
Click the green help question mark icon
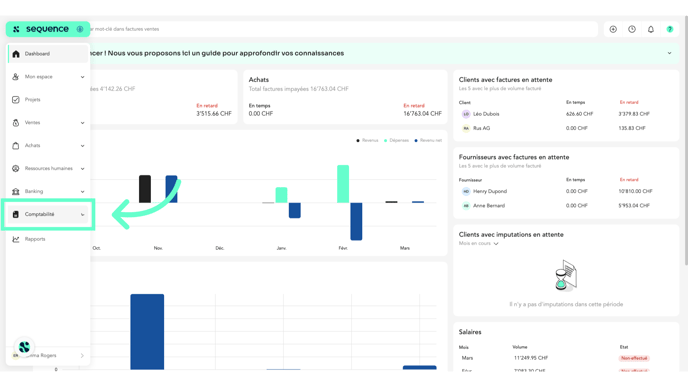coord(670,29)
